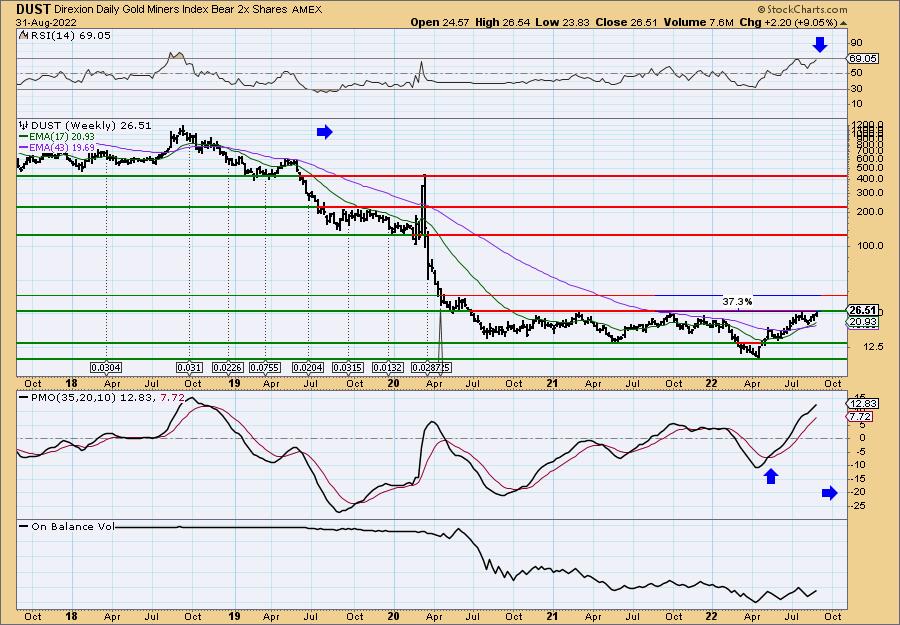Click the purple EMA(43) line swatch
The height and width of the screenshot is (625, 900).
23,147
